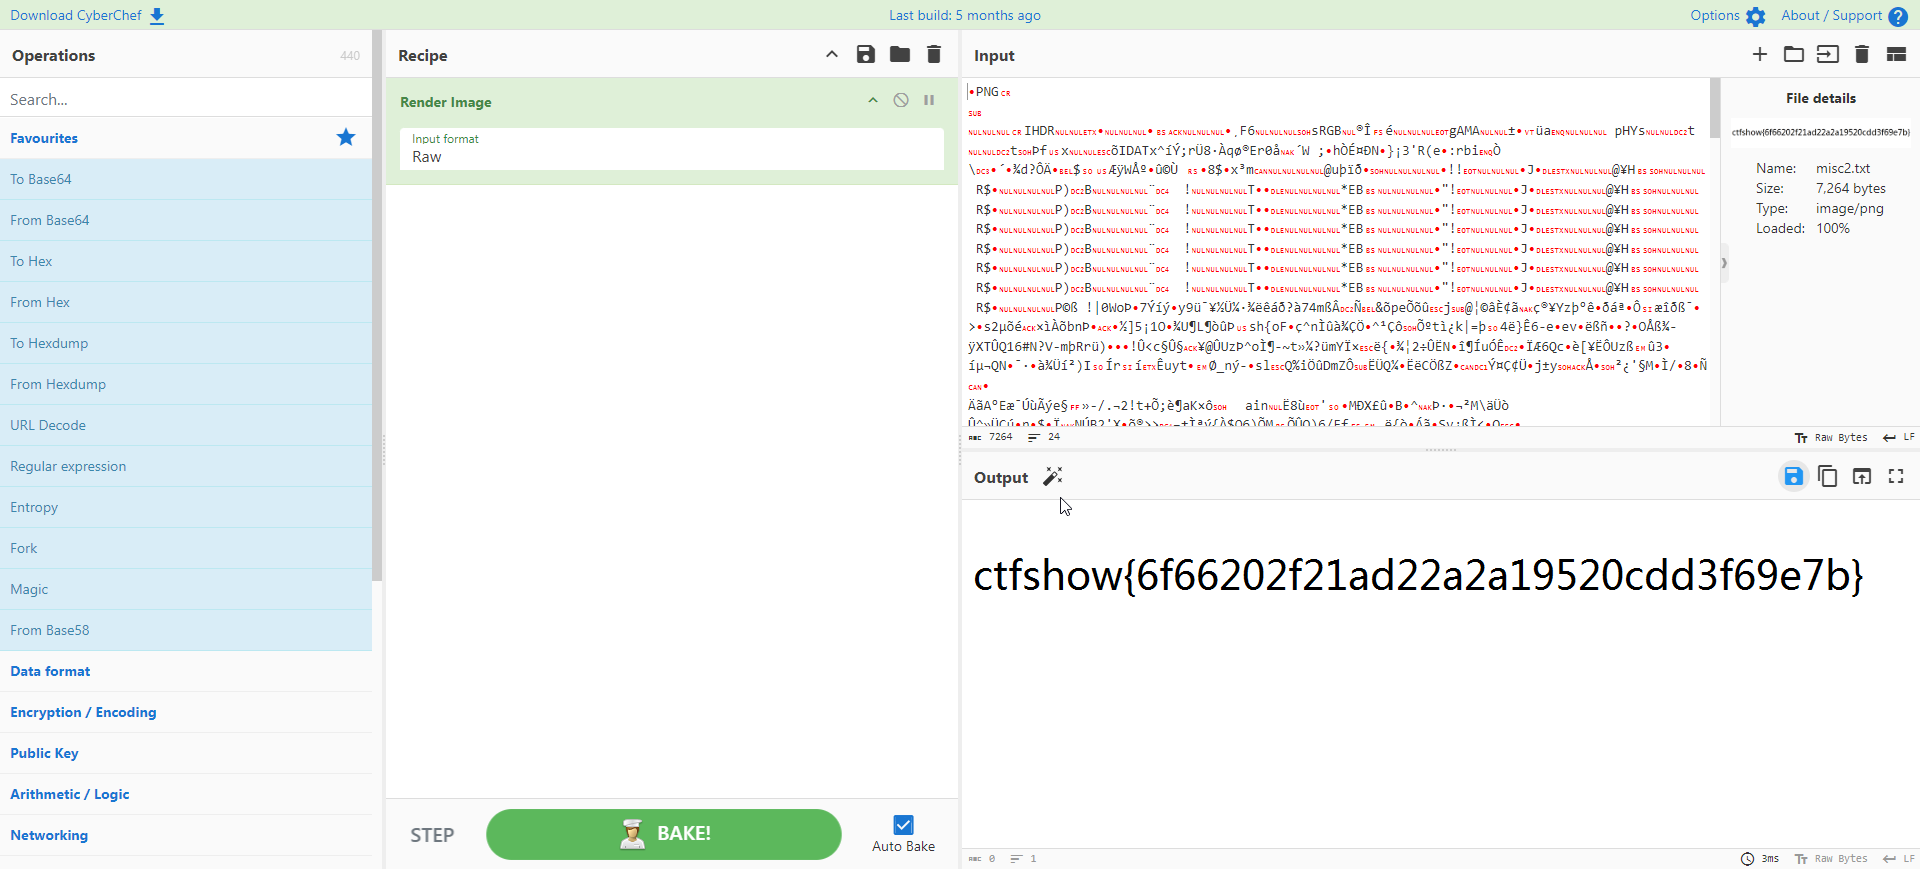Image resolution: width=1920 pixels, height=869 pixels.
Task: Open file as input icon
Action: click(1828, 55)
